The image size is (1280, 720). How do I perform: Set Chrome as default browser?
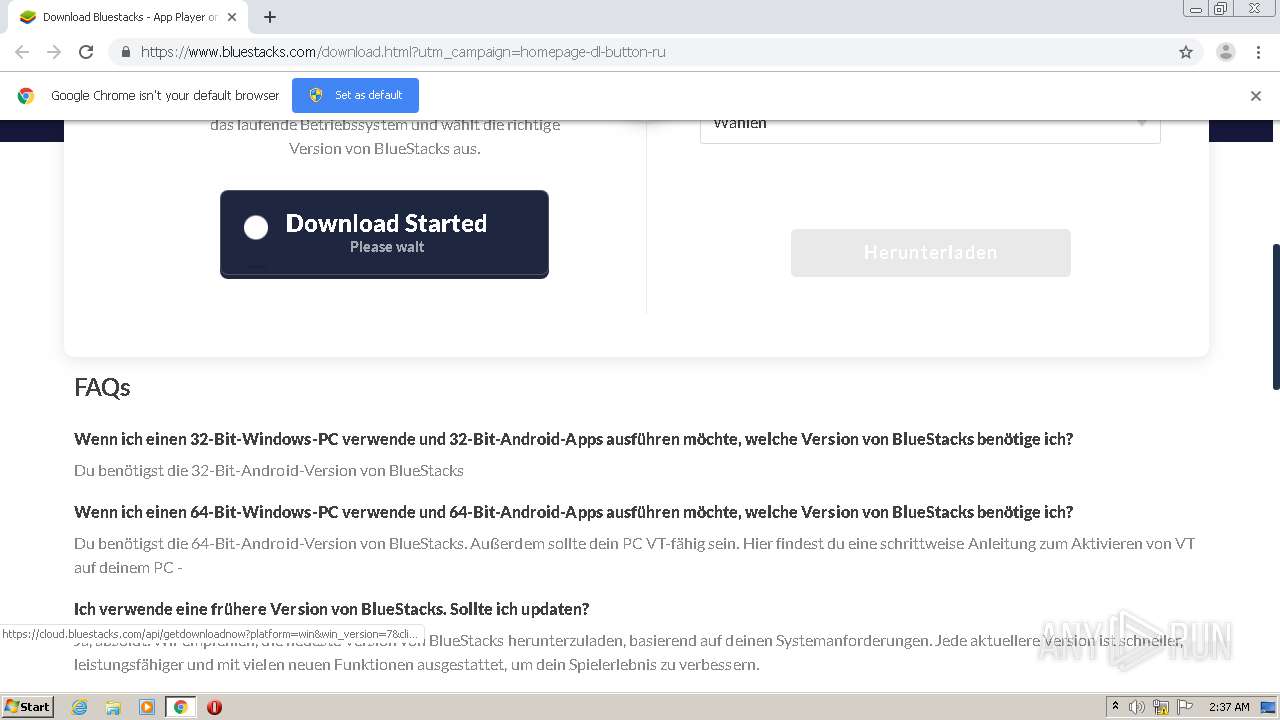[355, 95]
